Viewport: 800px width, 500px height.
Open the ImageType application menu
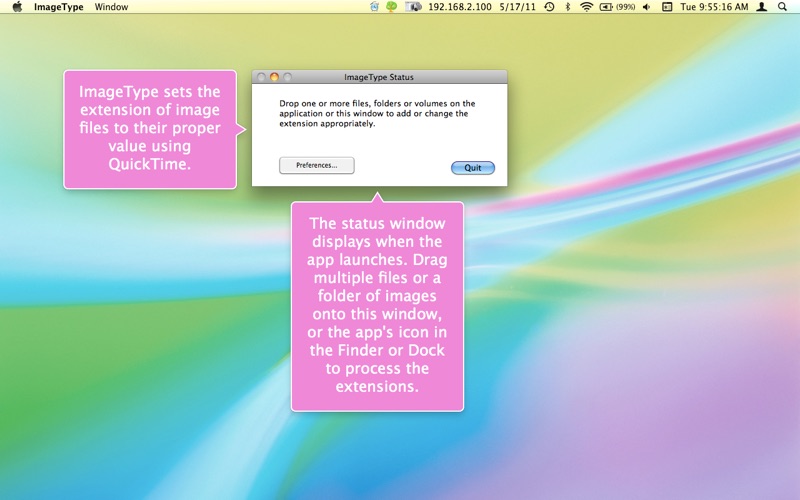point(59,7)
